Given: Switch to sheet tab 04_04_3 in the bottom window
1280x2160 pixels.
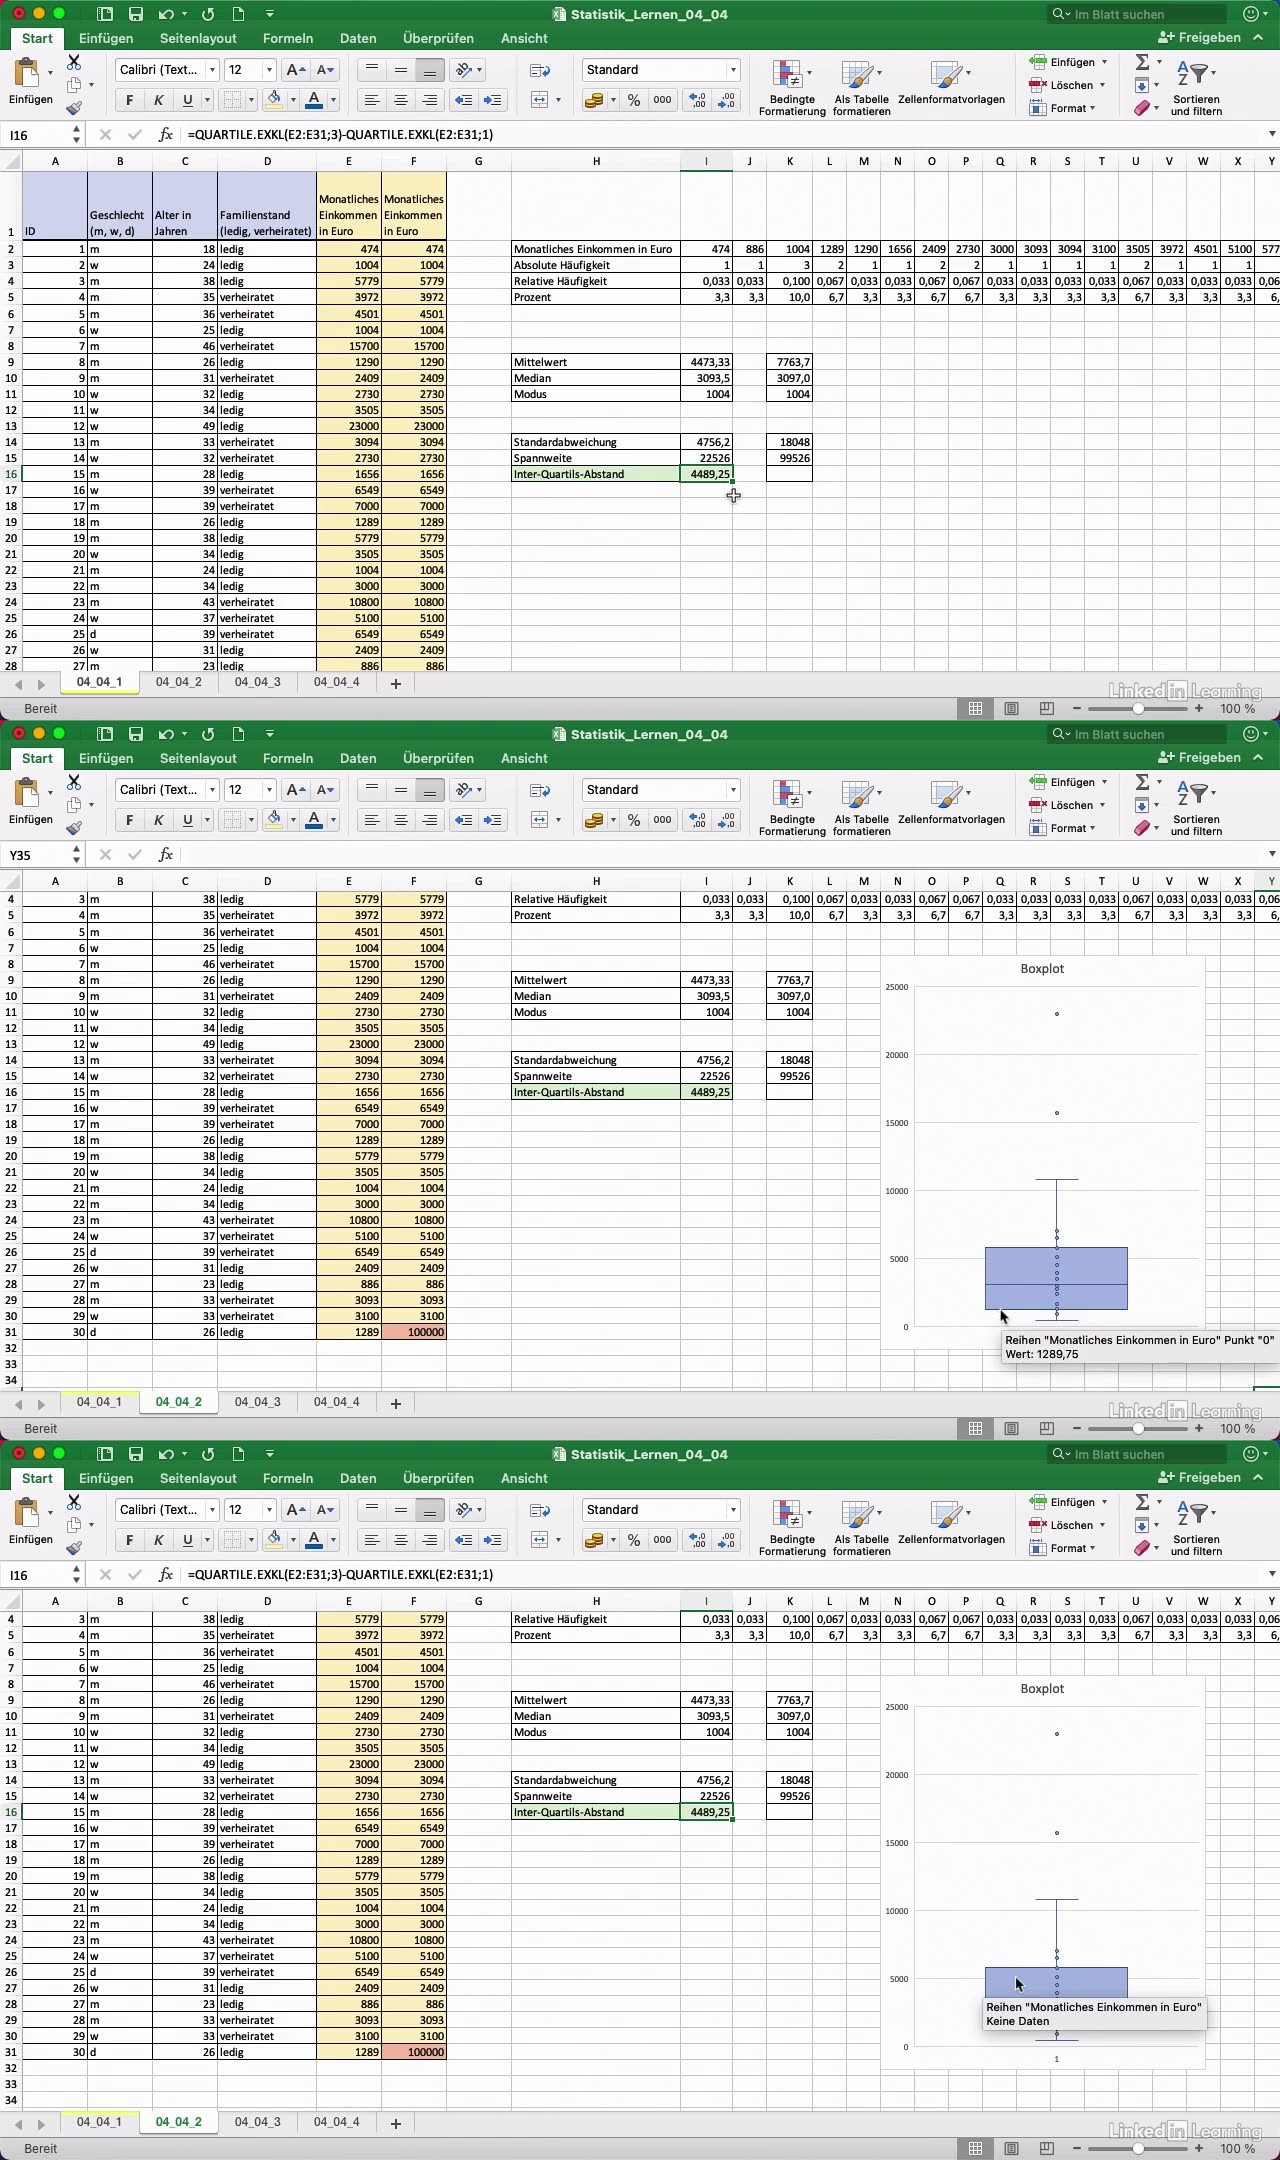Looking at the screenshot, I should coord(257,2122).
